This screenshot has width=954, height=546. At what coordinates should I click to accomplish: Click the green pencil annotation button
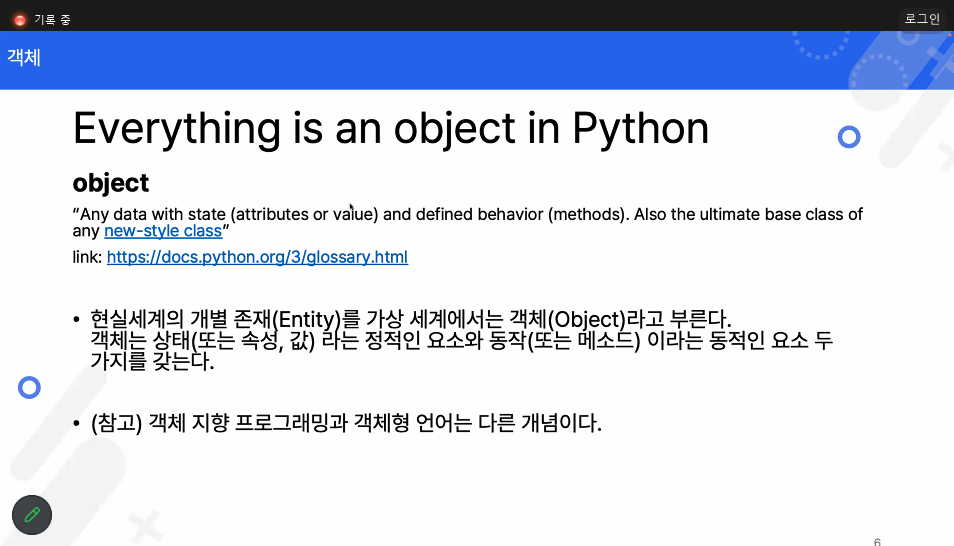point(32,515)
